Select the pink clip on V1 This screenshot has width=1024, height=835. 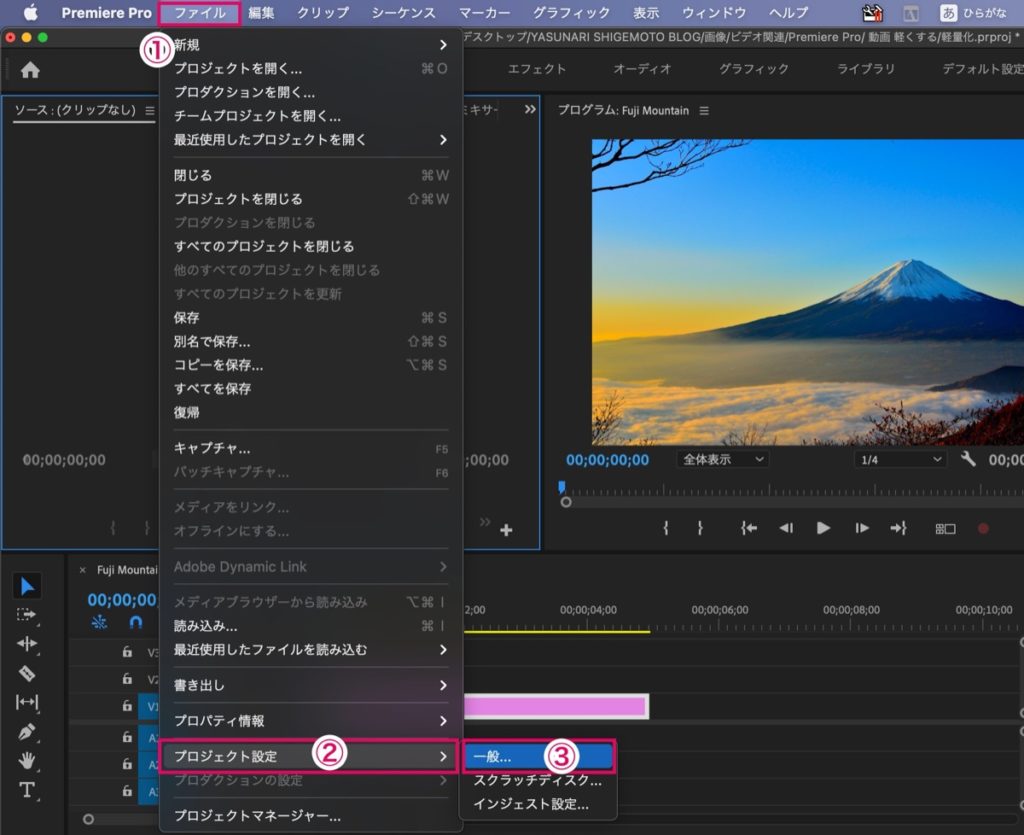pos(556,706)
